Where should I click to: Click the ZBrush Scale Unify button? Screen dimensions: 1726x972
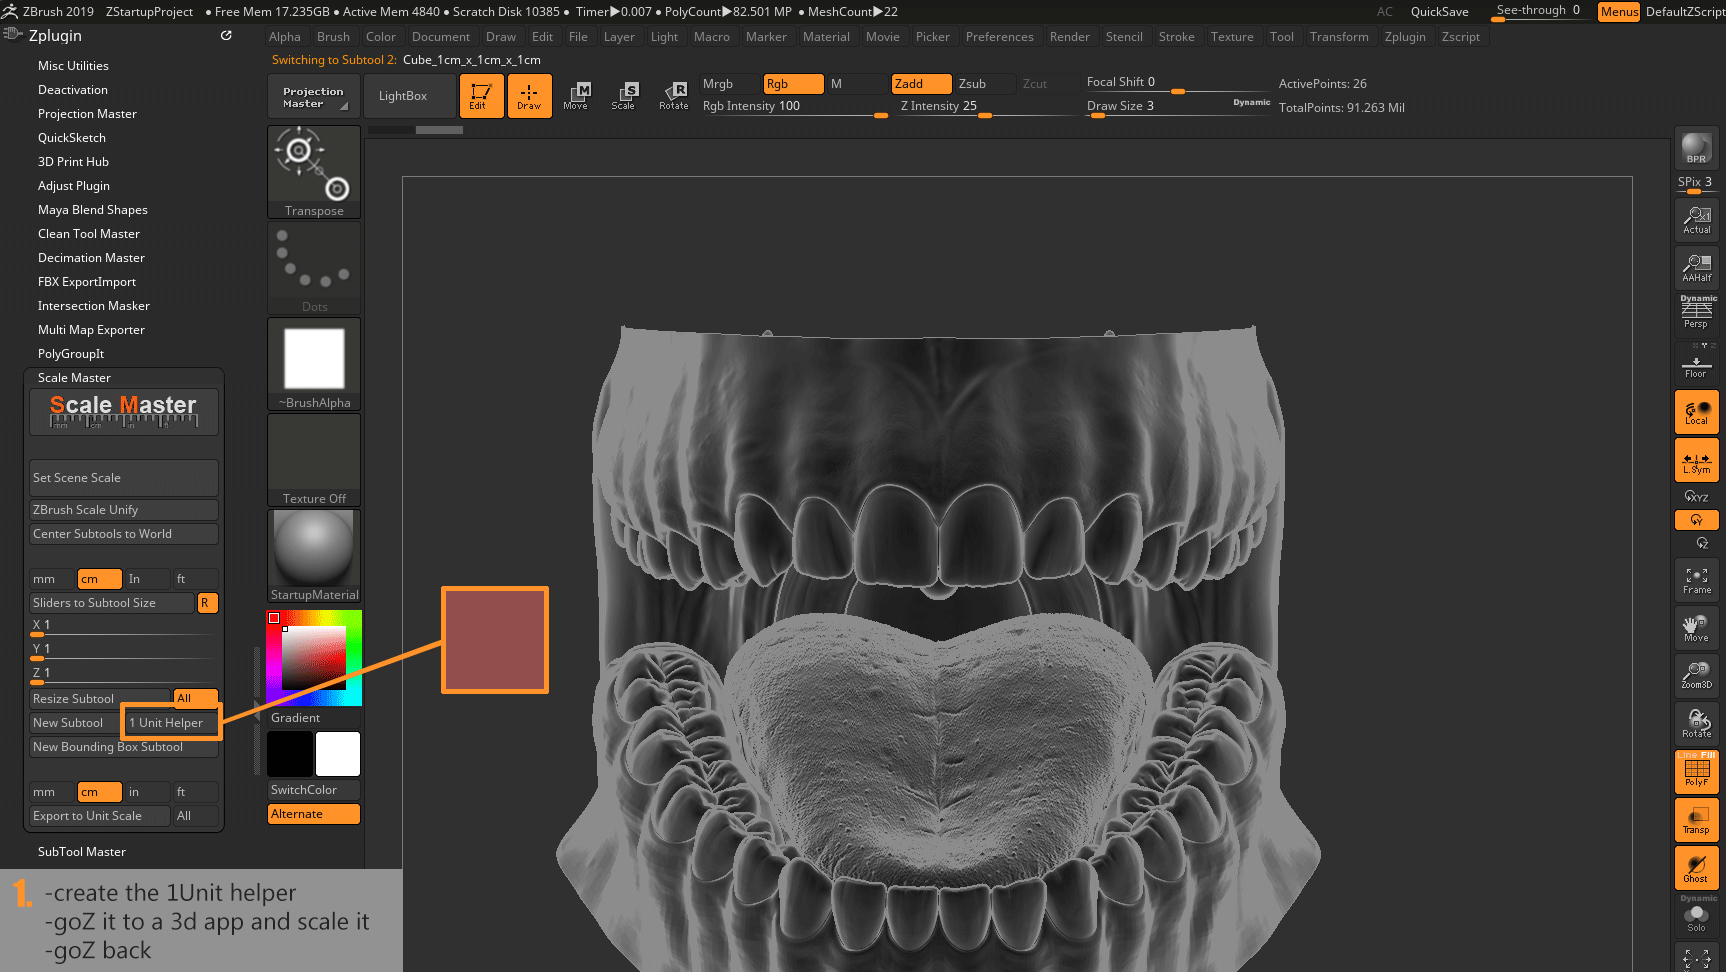(123, 510)
